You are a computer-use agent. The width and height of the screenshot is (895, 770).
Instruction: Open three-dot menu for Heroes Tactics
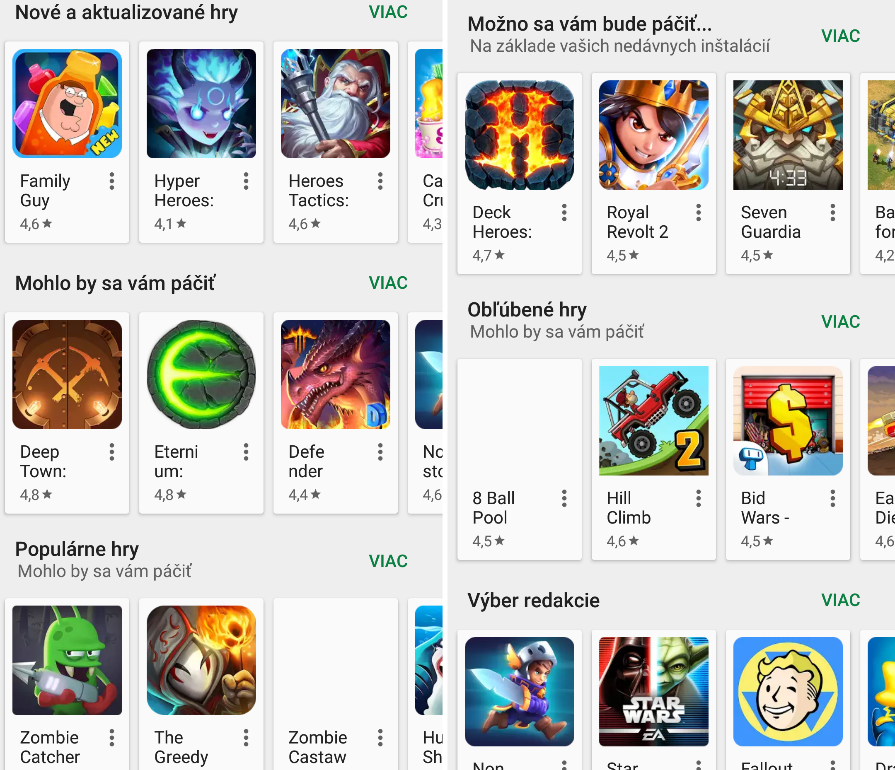[x=380, y=181]
